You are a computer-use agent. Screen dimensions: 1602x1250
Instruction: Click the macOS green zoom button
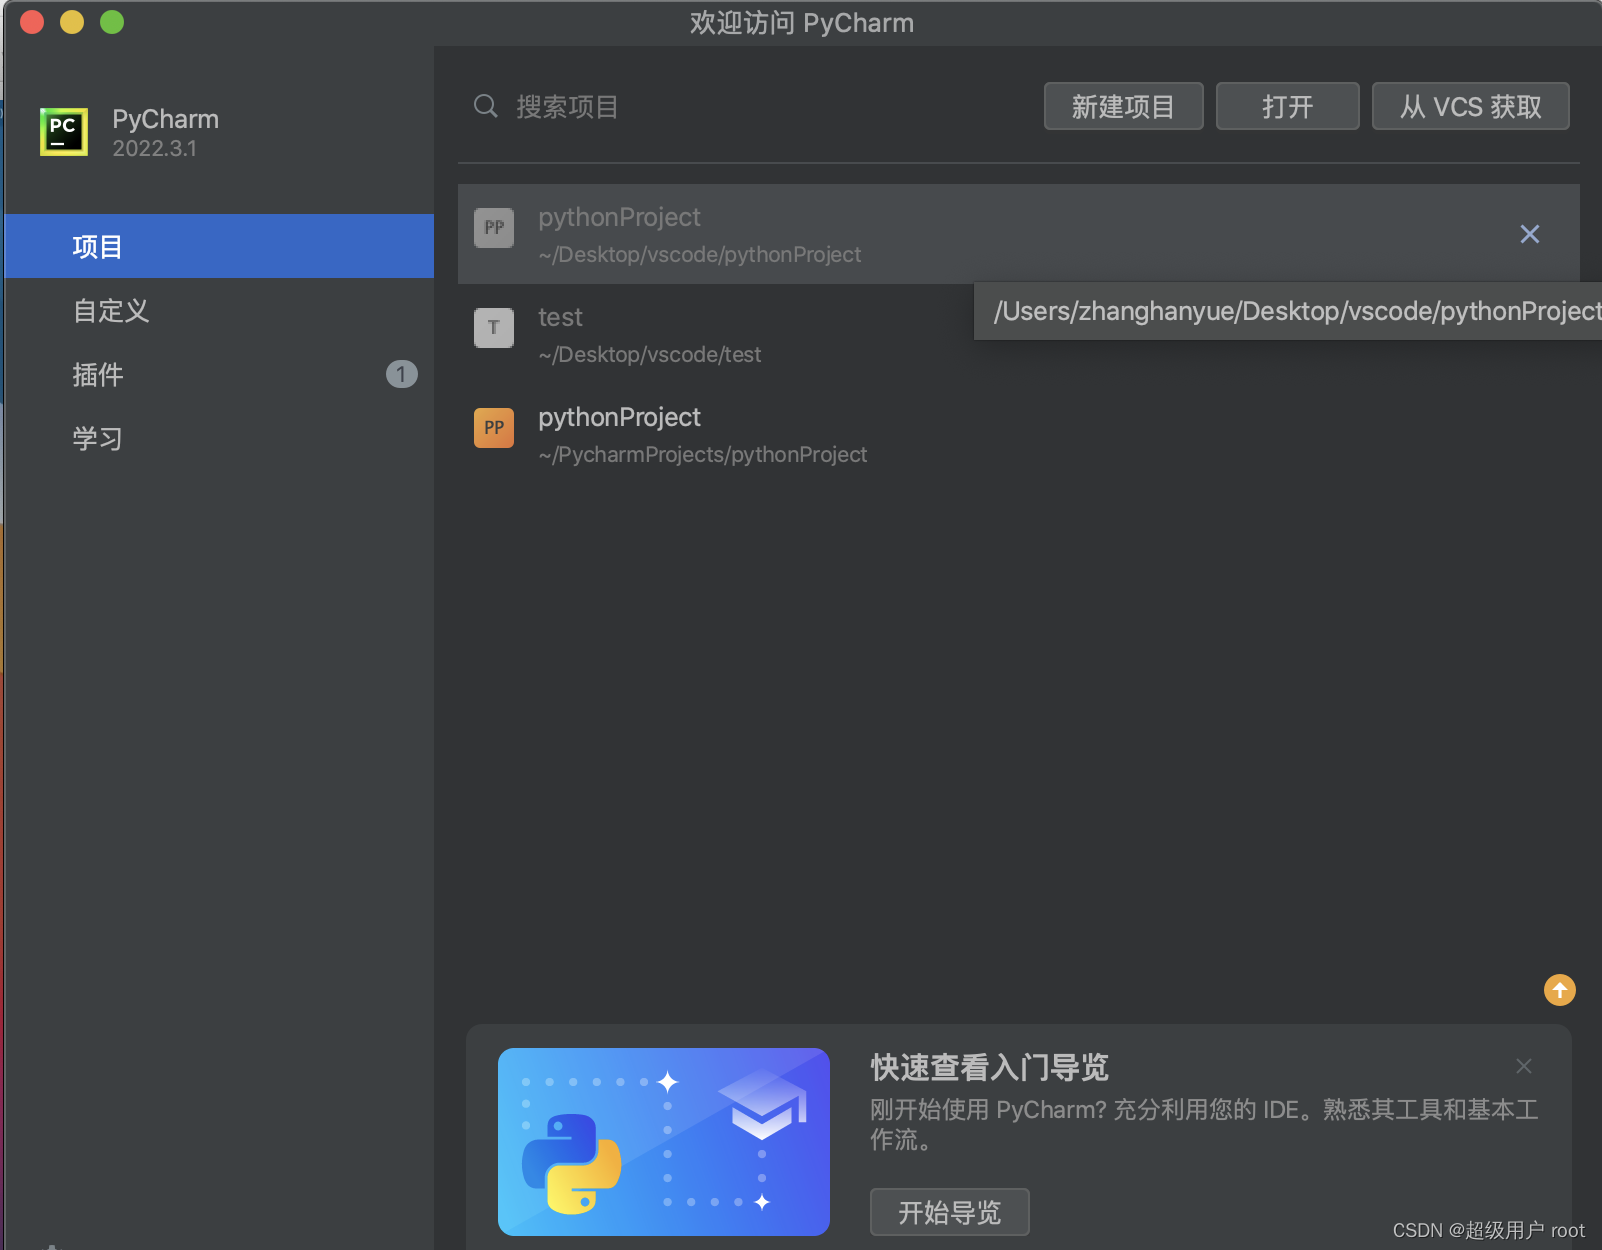112,22
